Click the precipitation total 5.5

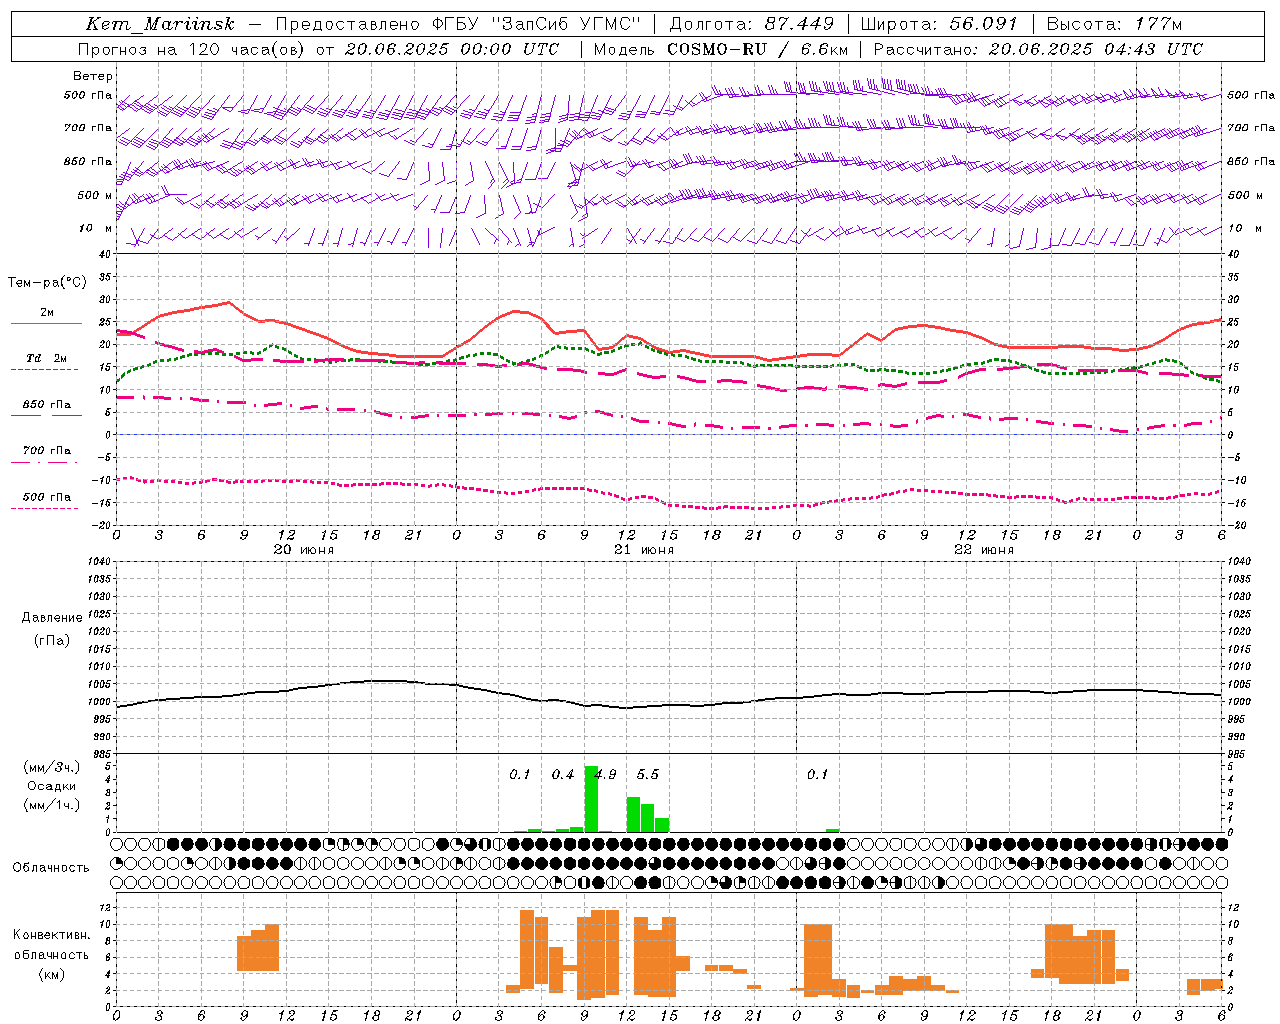[648, 774]
